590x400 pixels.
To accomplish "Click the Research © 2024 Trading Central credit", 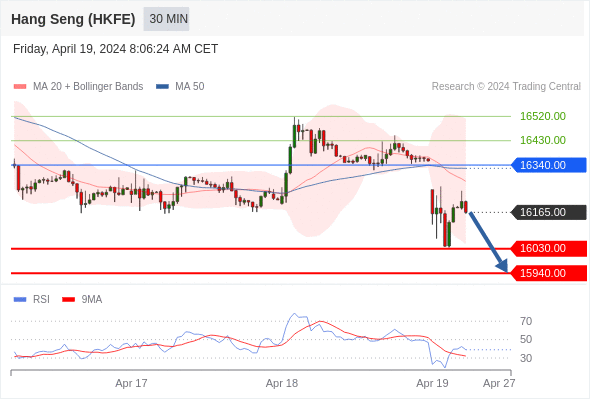I will point(506,87).
